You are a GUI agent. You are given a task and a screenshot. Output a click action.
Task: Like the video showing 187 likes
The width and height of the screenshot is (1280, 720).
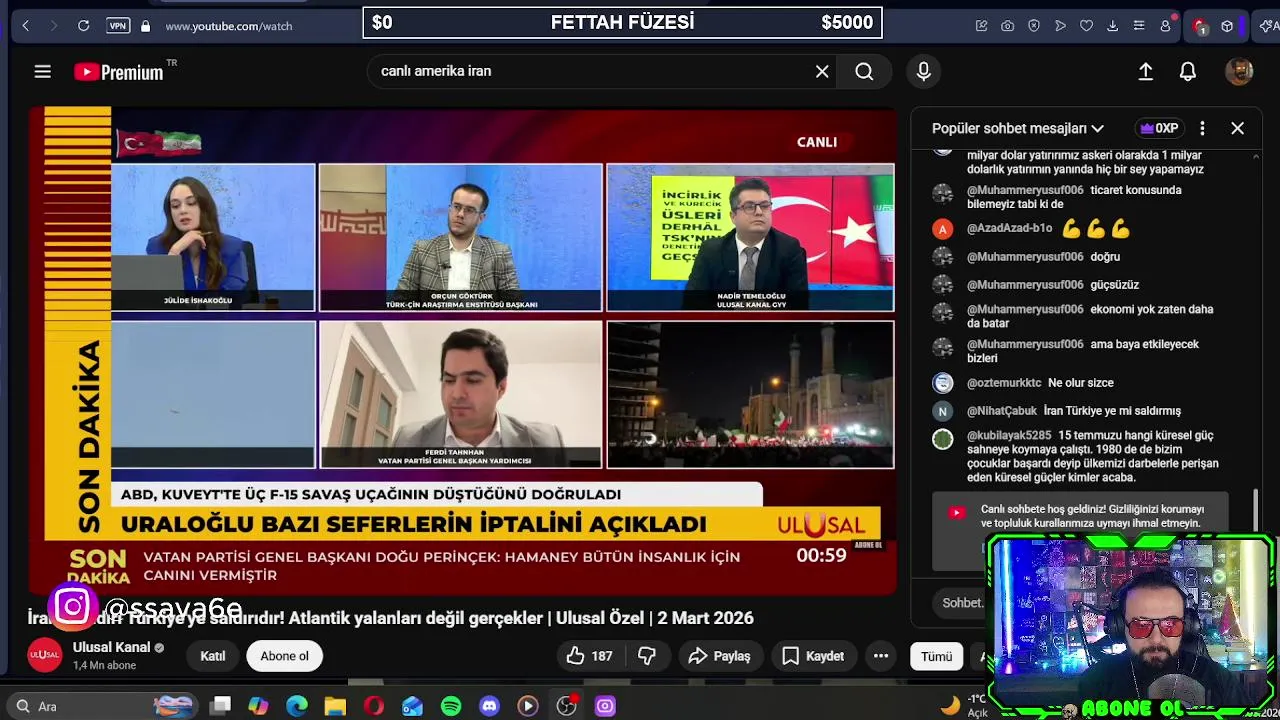590,656
